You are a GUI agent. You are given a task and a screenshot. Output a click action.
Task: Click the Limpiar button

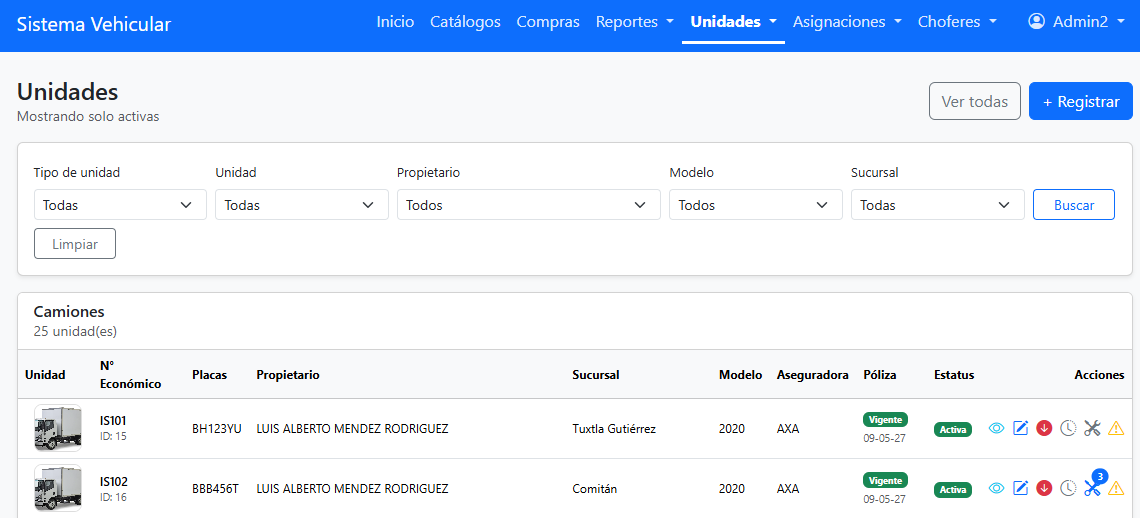click(x=75, y=244)
